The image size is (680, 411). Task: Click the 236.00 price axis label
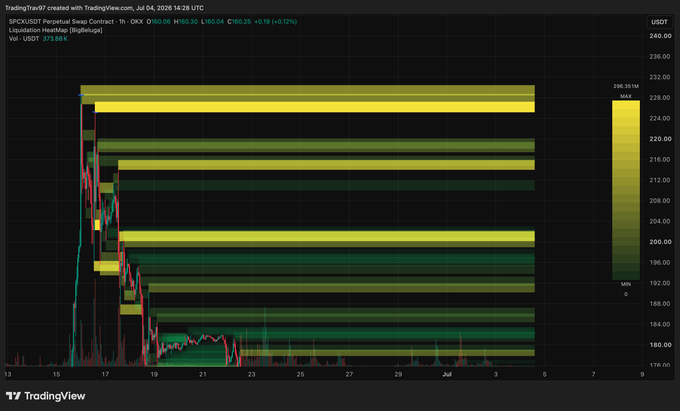click(660, 56)
